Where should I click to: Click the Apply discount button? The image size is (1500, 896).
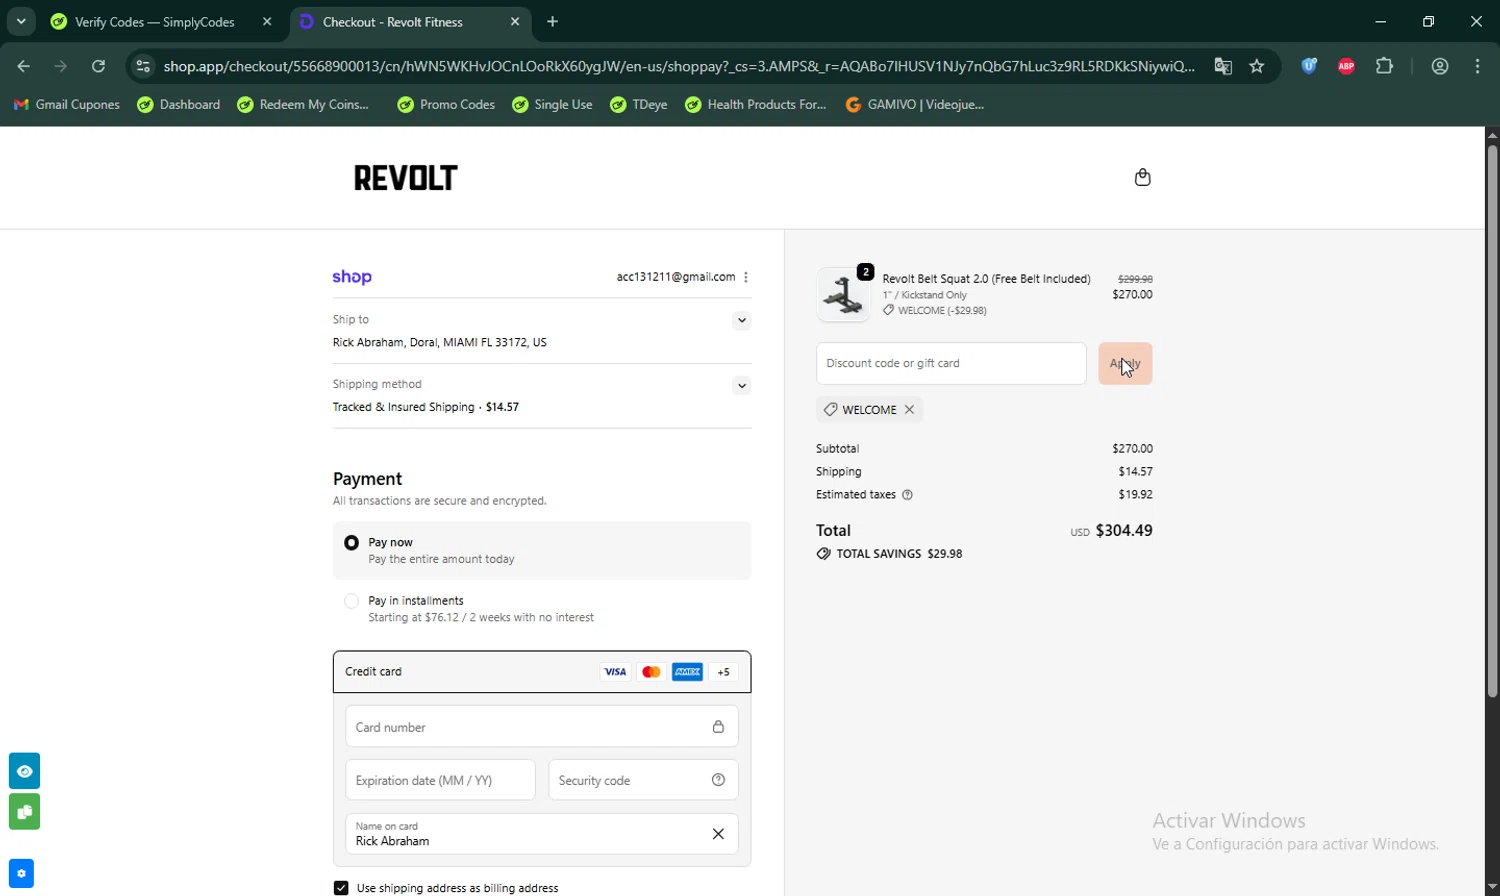tap(1125, 364)
